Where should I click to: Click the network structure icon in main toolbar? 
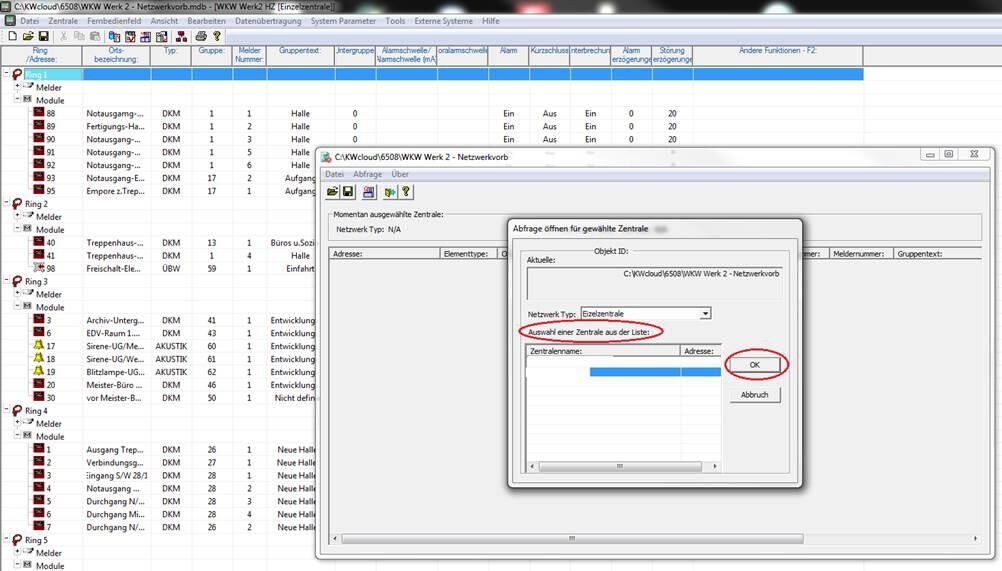click(182, 36)
